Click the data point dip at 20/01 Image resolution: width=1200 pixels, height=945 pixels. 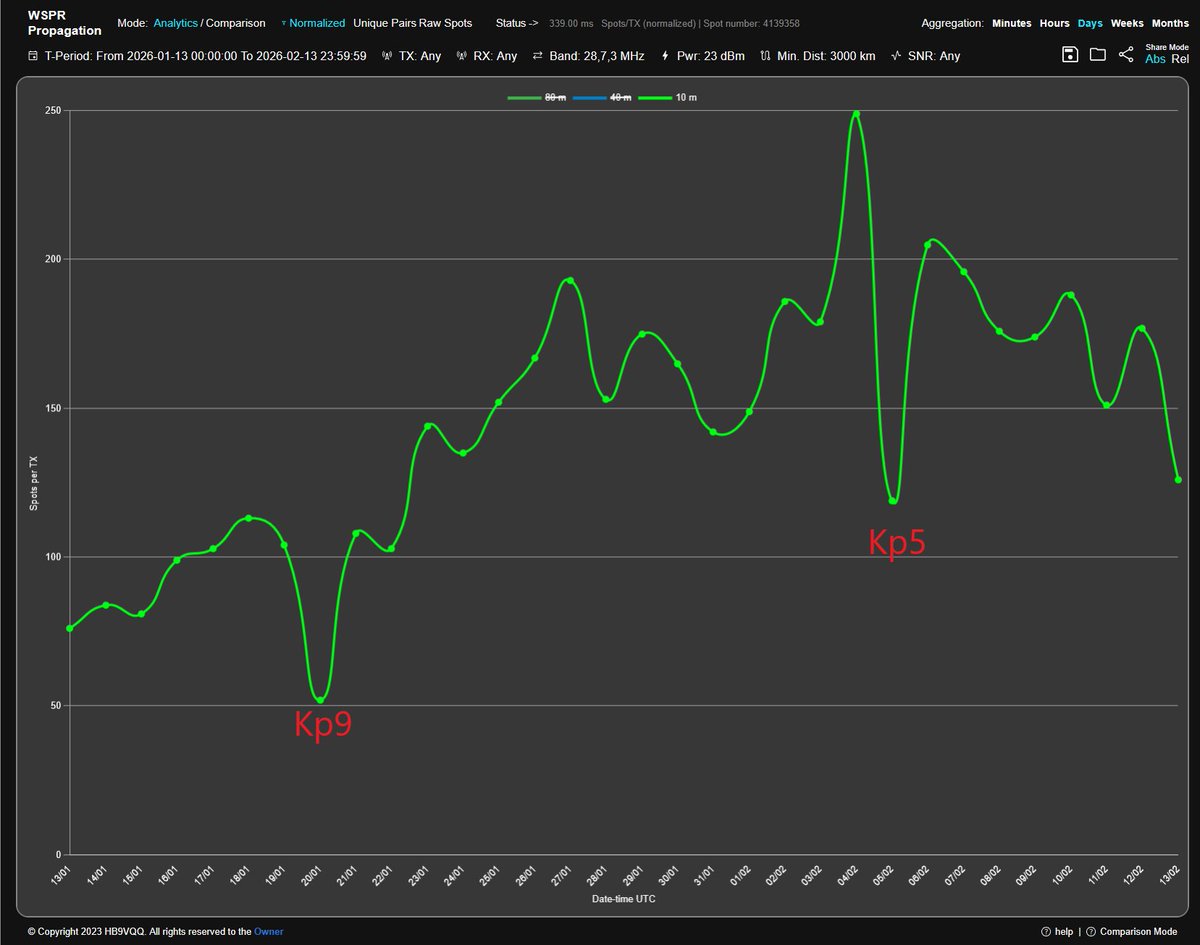pyautogui.click(x=320, y=700)
